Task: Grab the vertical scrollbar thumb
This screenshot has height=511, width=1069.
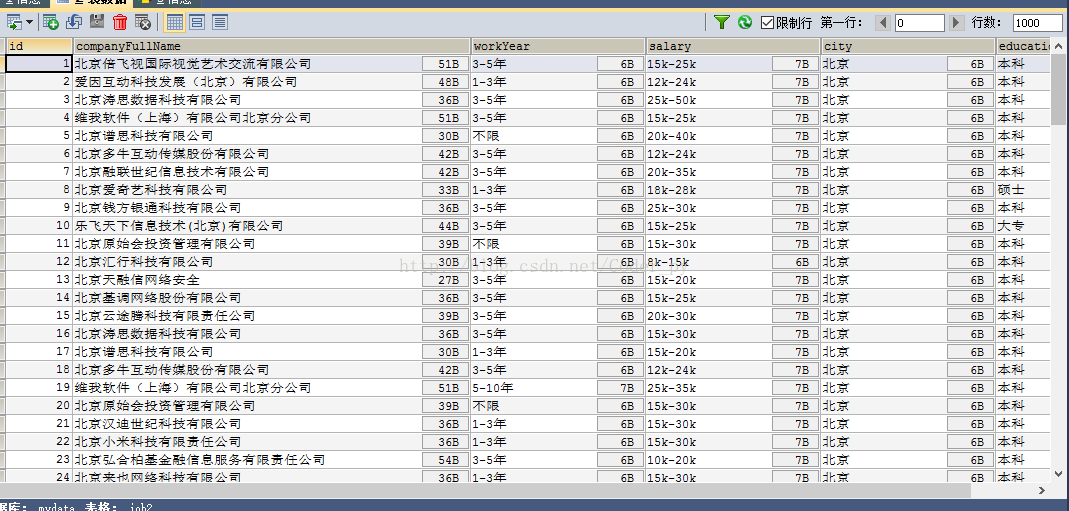Action: click(x=1058, y=89)
